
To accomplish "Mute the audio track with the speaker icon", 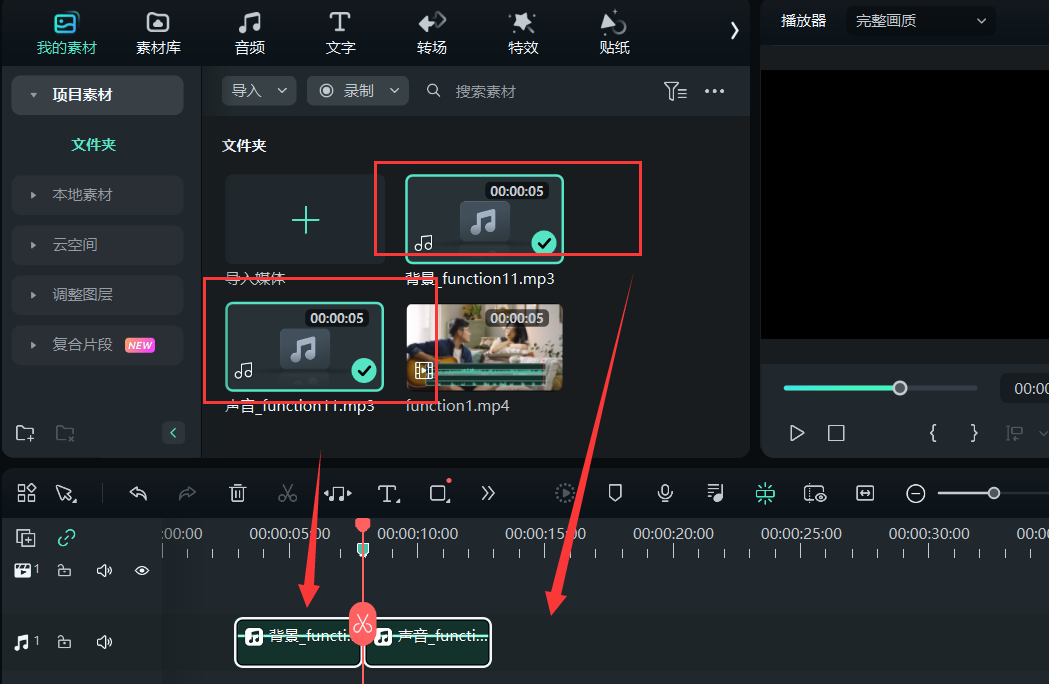I will tap(104, 641).
